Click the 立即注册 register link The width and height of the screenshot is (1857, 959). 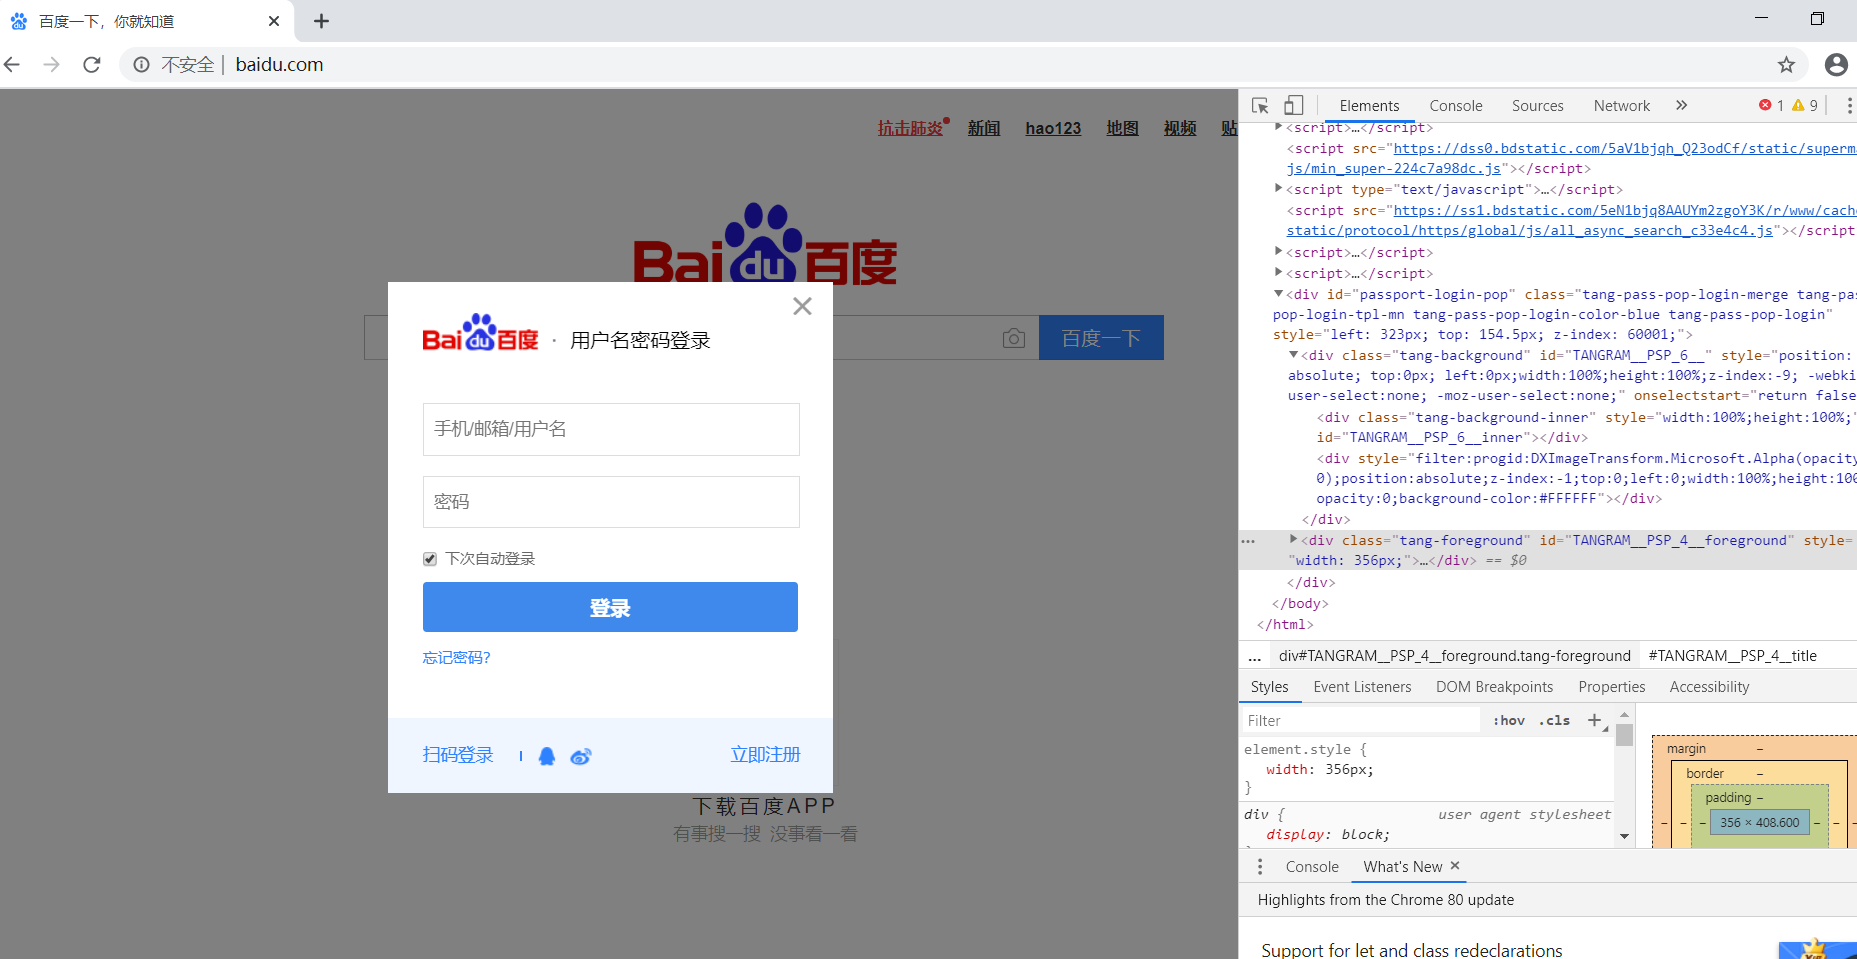(x=765, y=755)
